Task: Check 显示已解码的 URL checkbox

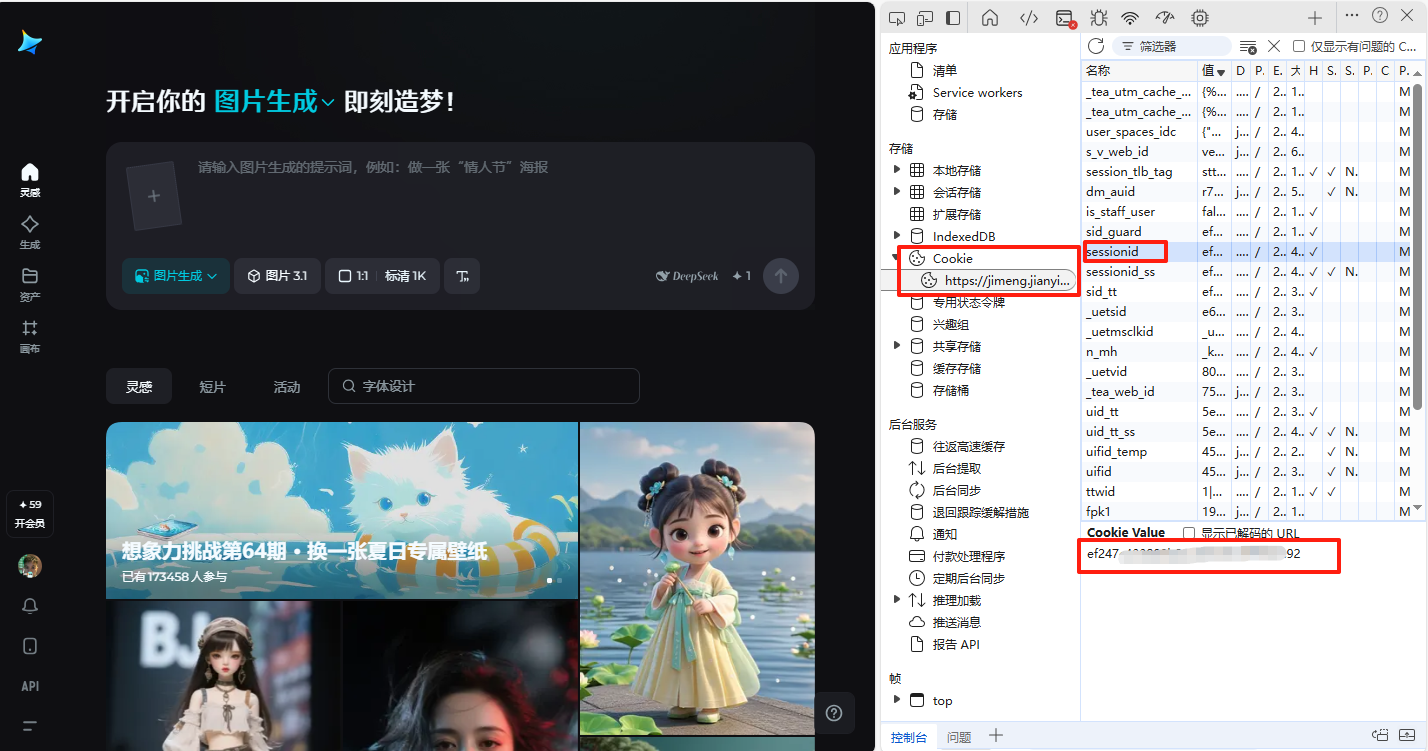Action: 1189,533
